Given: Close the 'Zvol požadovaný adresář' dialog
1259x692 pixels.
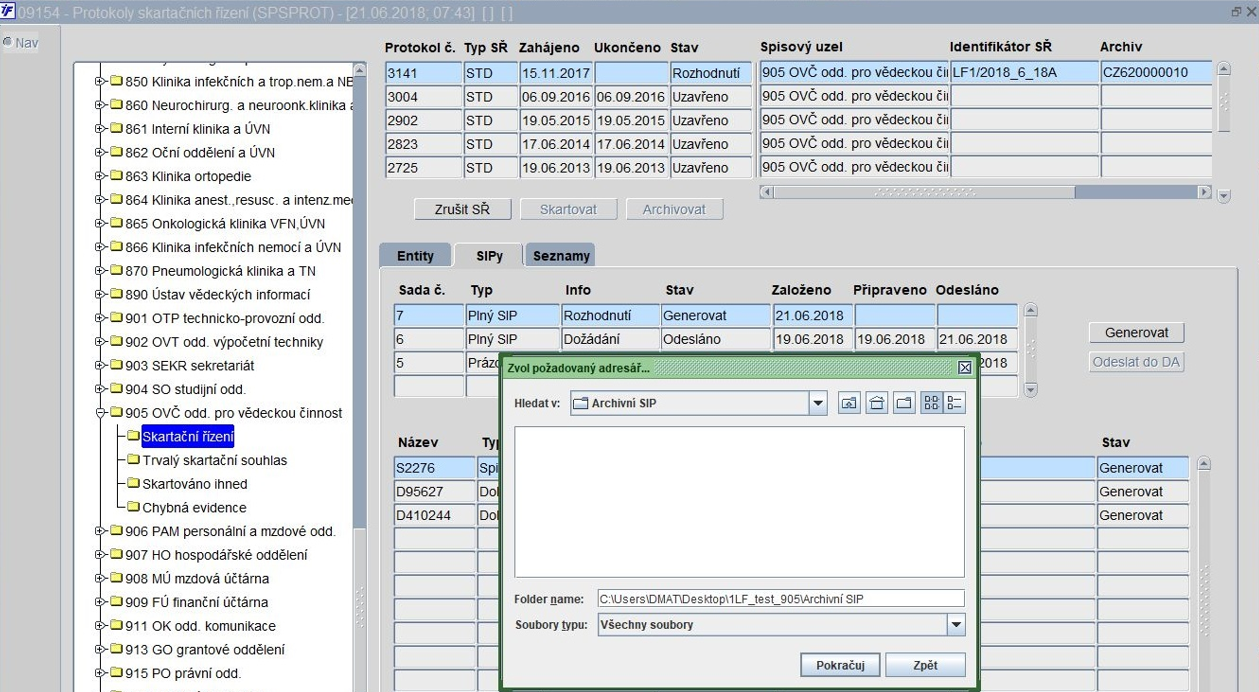Looking at the screenshot, I should point(964,368).
